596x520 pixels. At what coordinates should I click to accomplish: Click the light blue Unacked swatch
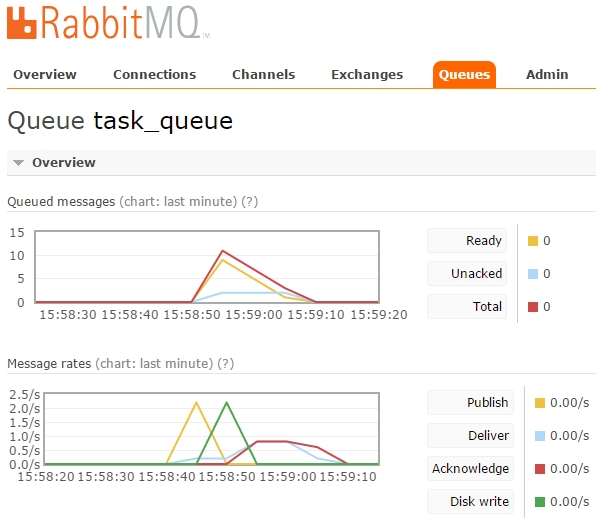[533, 274]
